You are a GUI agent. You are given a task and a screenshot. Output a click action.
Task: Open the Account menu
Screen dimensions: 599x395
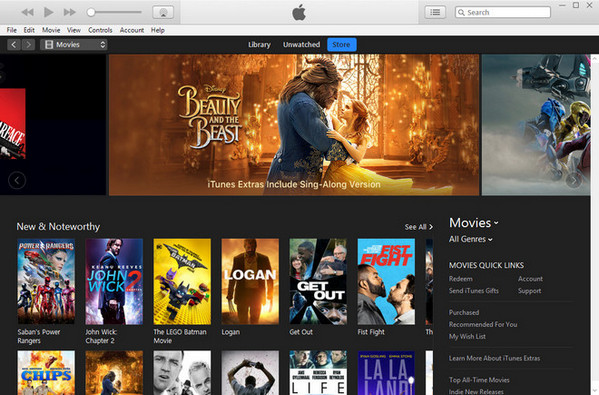pos(132,30)
